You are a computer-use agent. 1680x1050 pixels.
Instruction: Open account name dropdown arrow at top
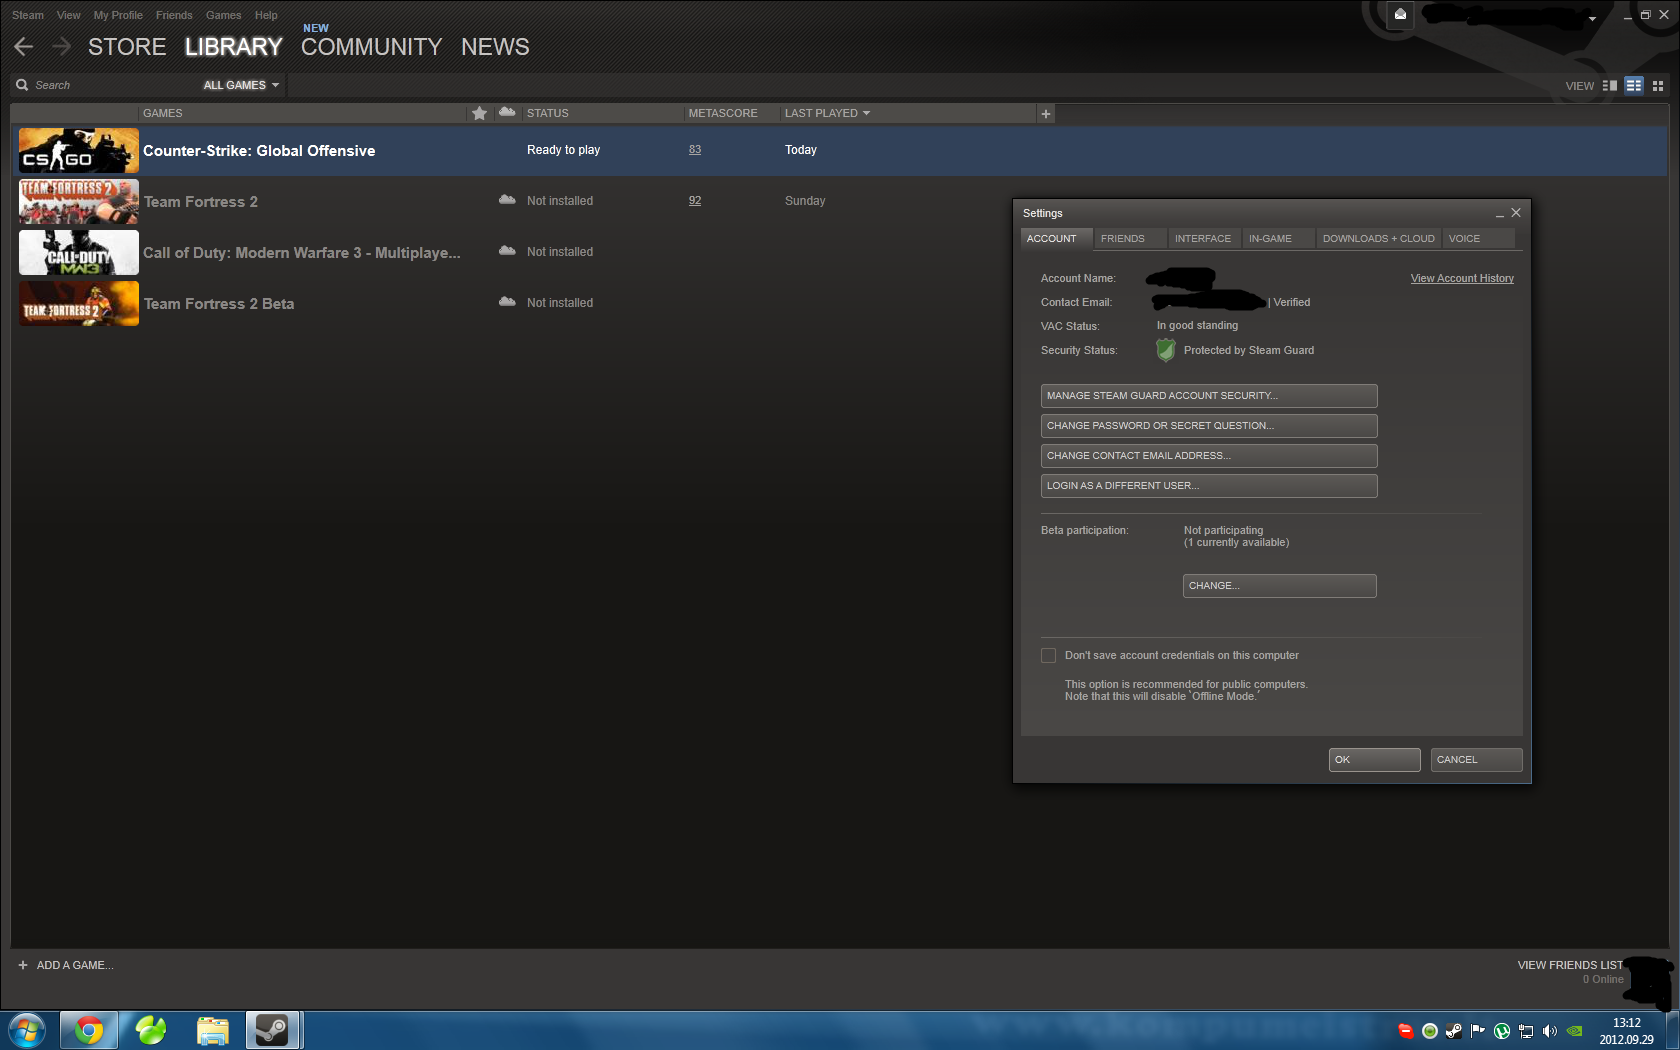tap(1592, 18)
